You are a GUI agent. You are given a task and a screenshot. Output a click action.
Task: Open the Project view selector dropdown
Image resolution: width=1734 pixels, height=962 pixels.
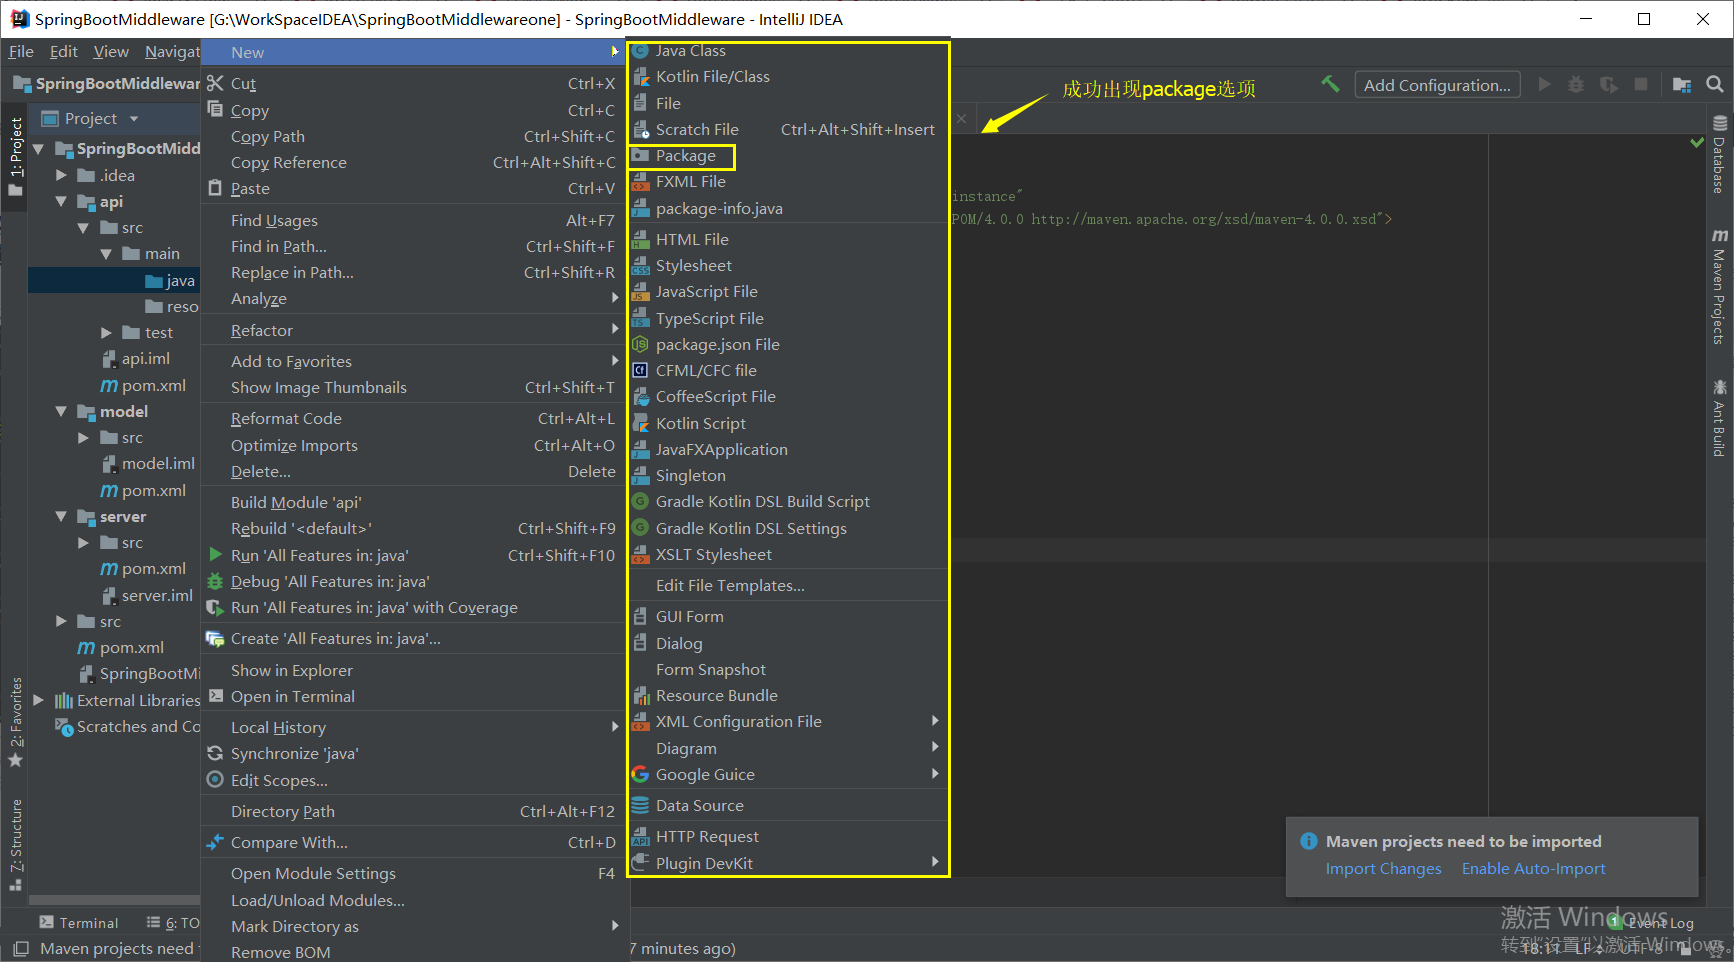point(134,118)
